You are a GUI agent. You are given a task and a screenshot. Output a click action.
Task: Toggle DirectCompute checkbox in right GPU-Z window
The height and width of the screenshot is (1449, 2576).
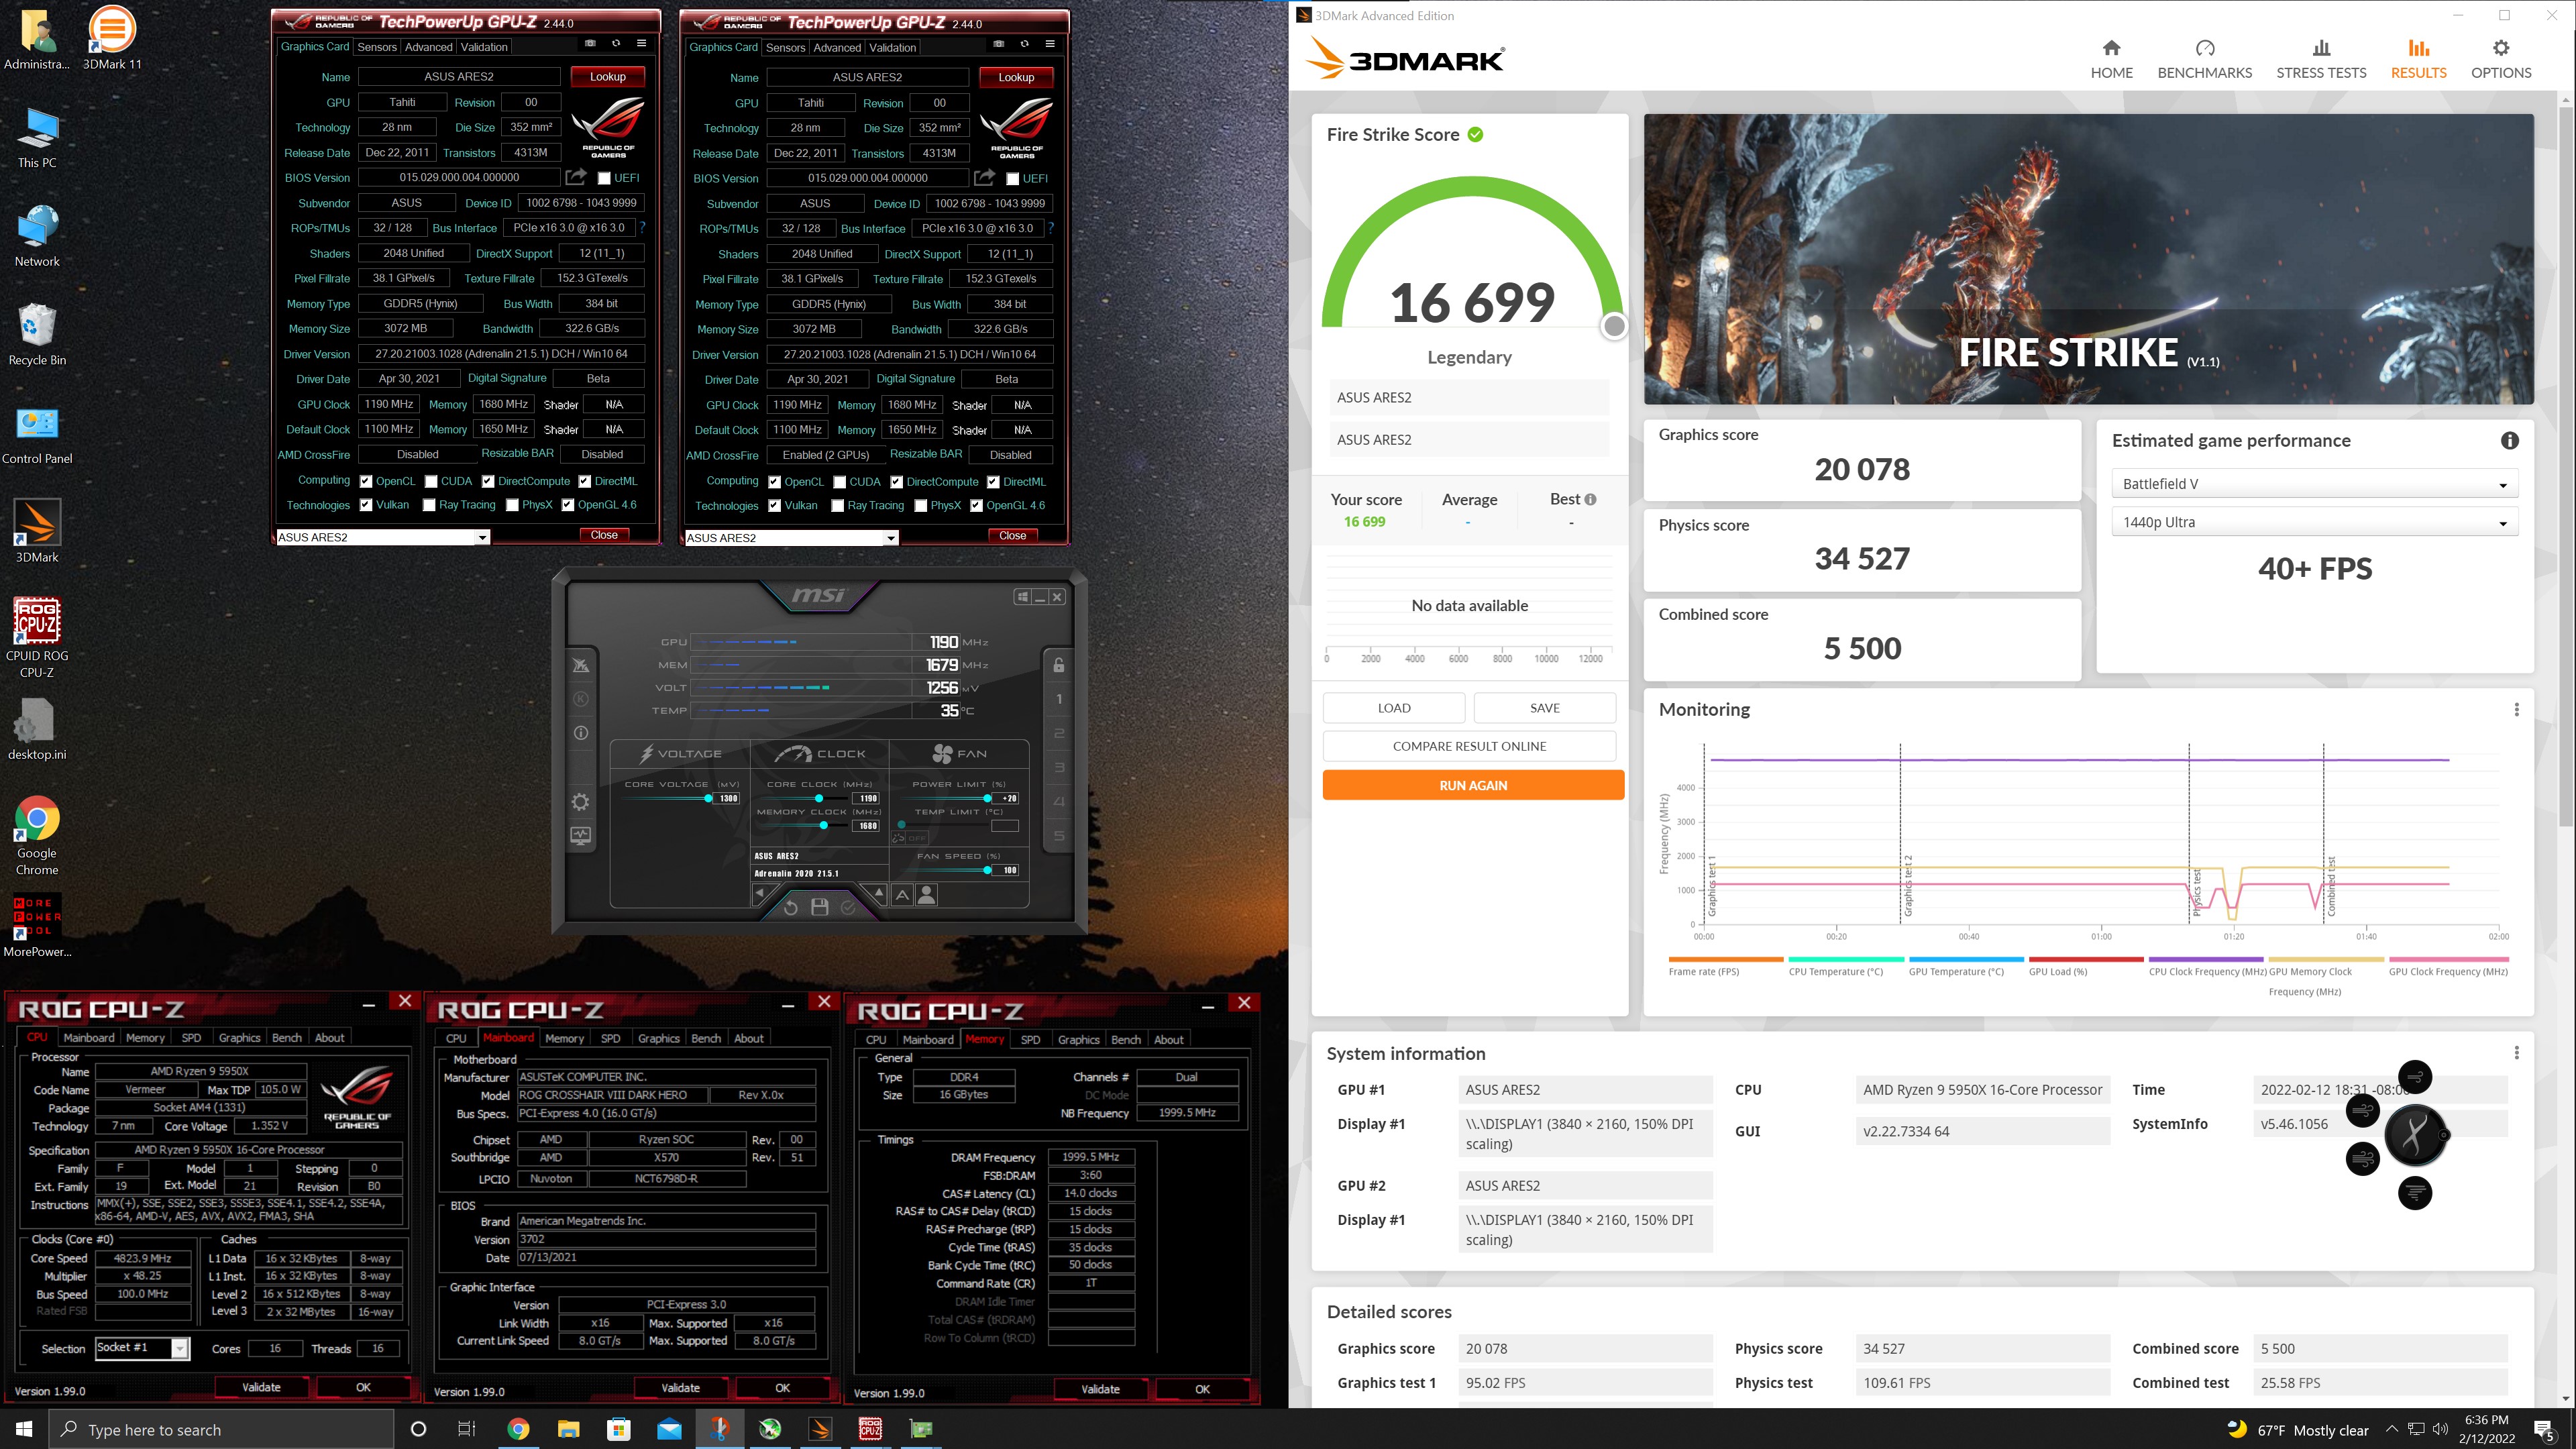tap(897, 482)
